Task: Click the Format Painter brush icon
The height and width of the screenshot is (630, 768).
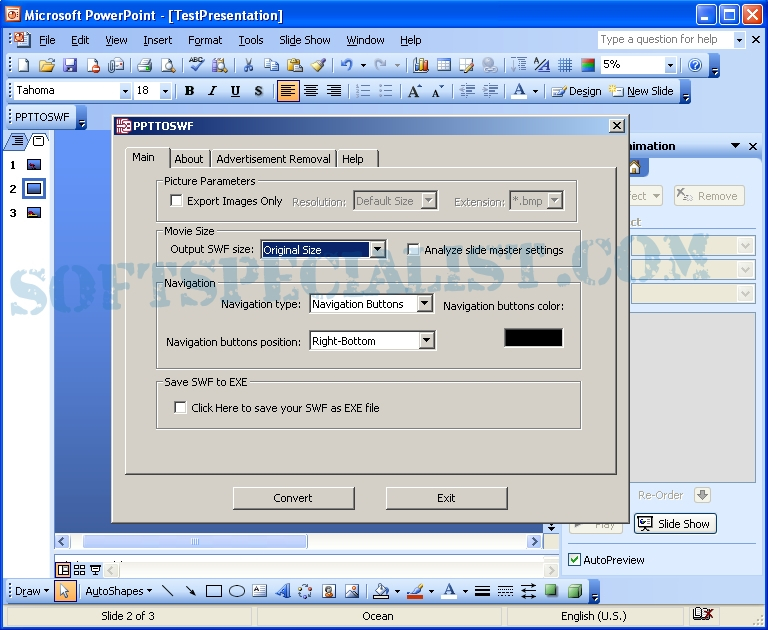Action: click(x=318, y=65)
